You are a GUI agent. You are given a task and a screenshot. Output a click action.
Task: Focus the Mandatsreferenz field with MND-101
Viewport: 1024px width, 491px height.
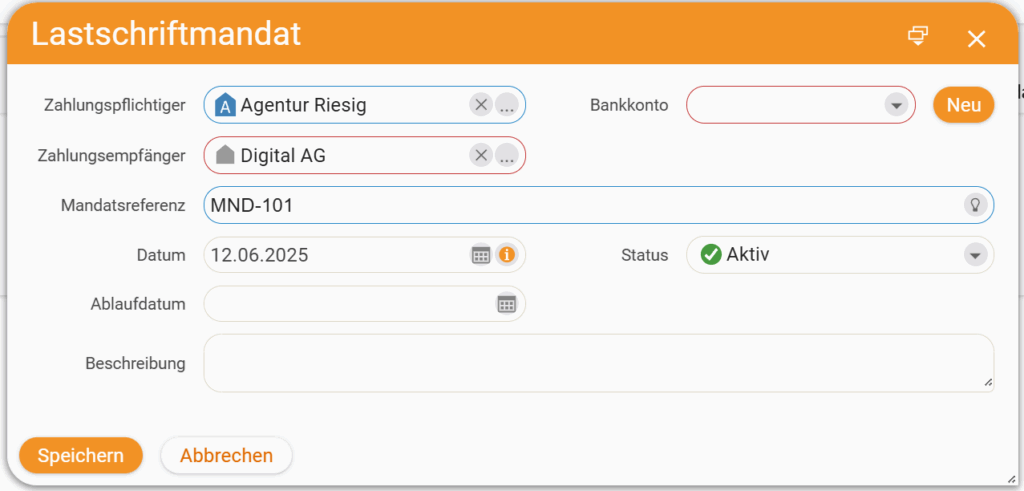tap(599, 205)
